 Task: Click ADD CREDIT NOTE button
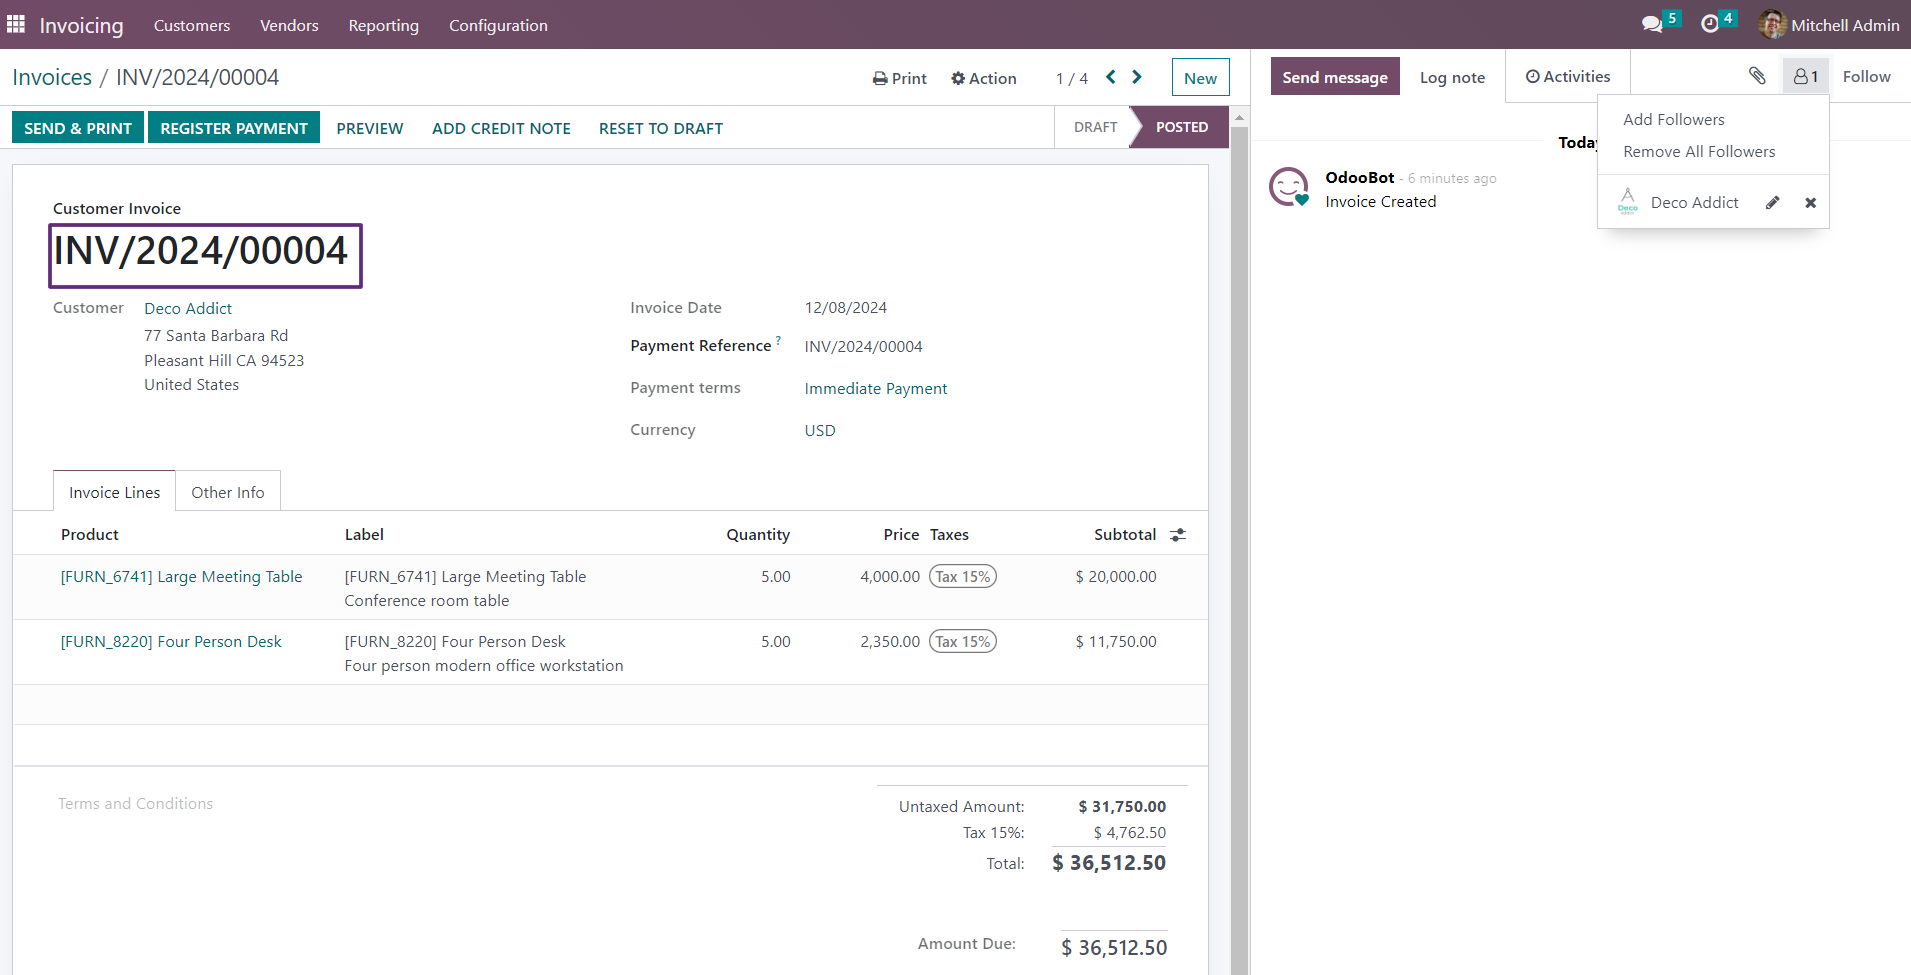pos(501,128)
